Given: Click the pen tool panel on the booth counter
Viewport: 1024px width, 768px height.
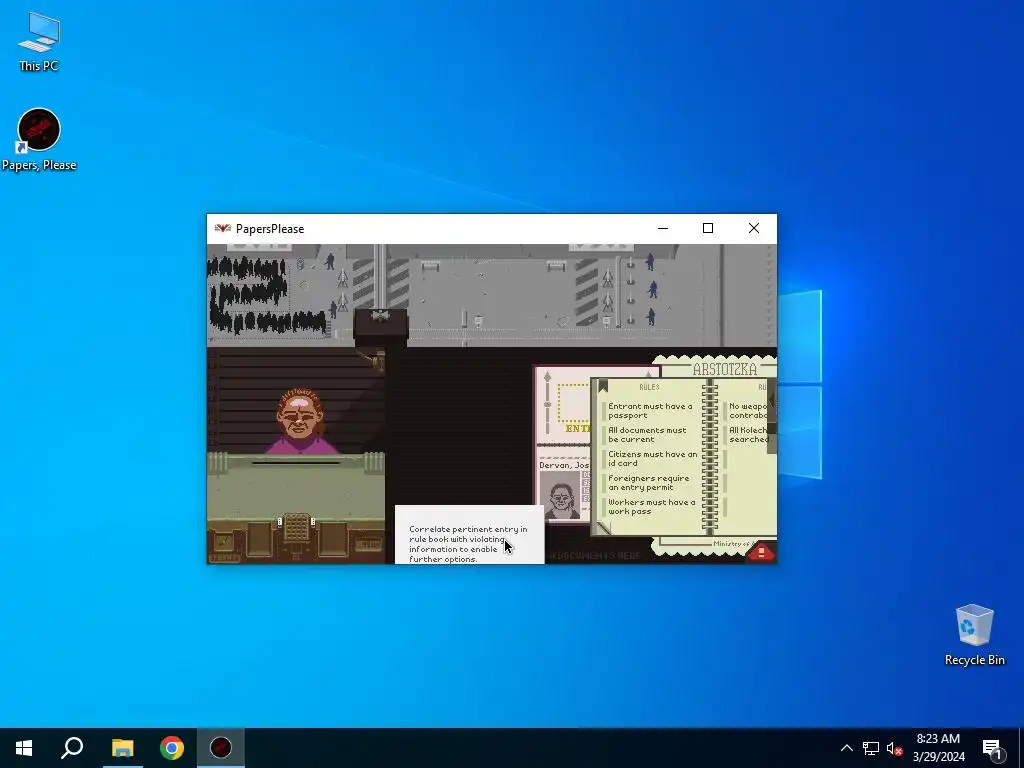Looking at the screenshot, I should tap(223, 542).
